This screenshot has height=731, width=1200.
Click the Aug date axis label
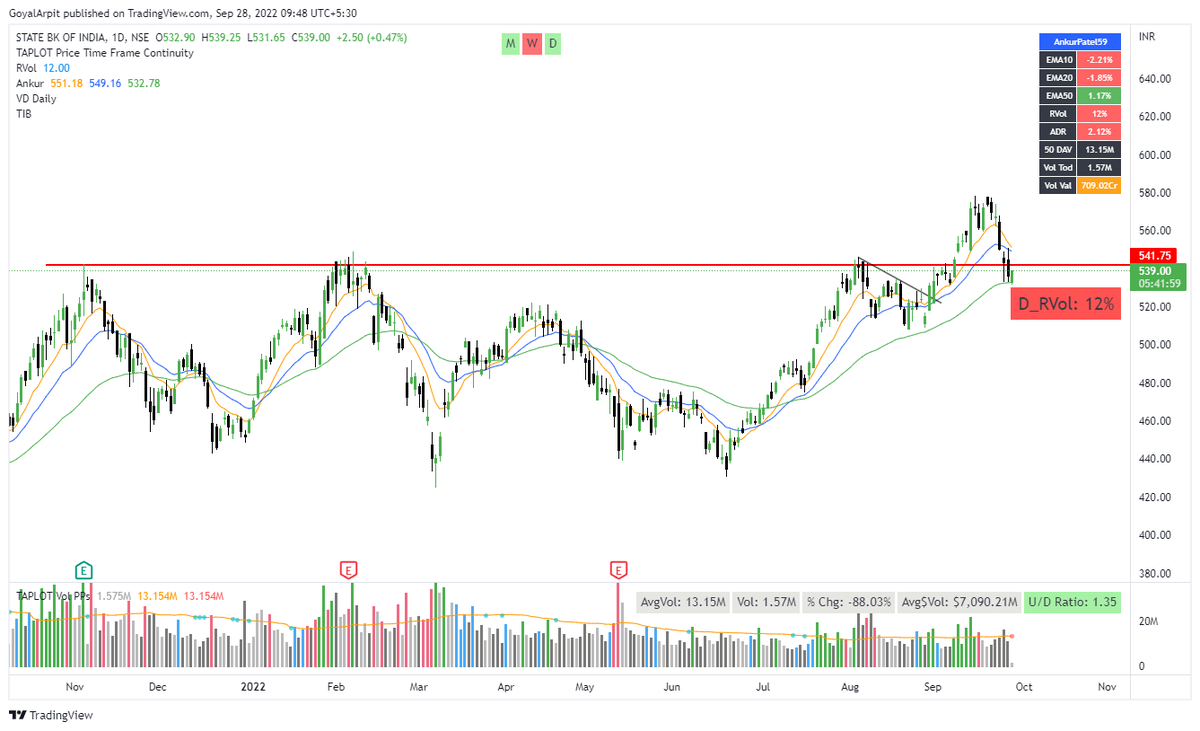coord(850,687)
